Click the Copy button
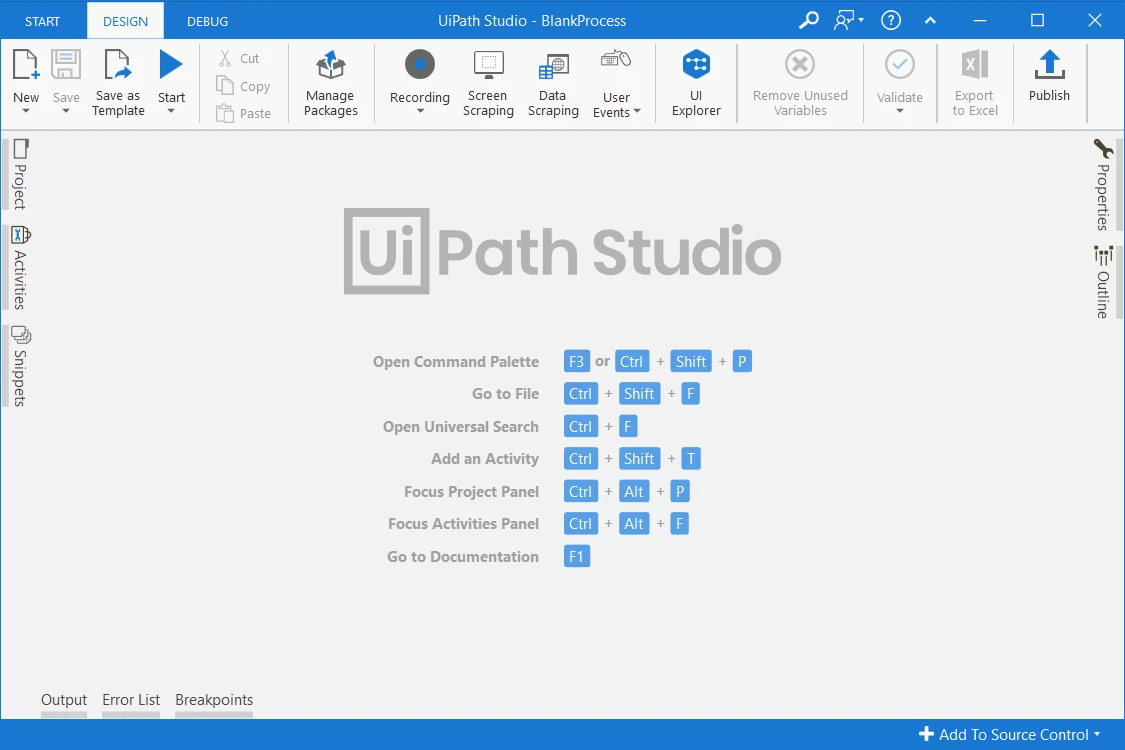Viewport: 1125px width, 750px height. coord(244,86)
